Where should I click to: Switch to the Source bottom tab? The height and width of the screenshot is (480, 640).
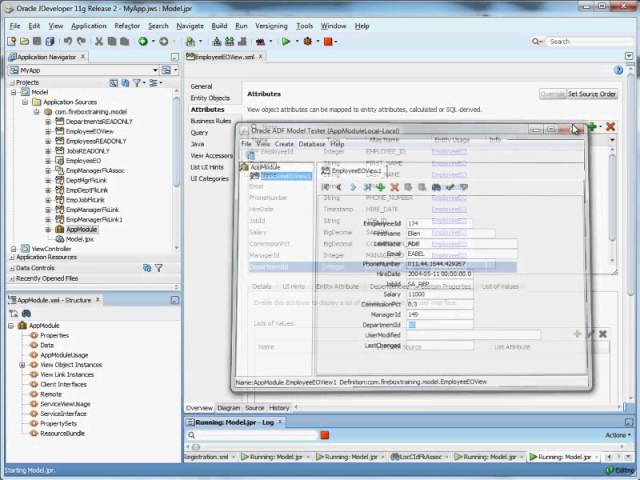[x=255, y=408]
